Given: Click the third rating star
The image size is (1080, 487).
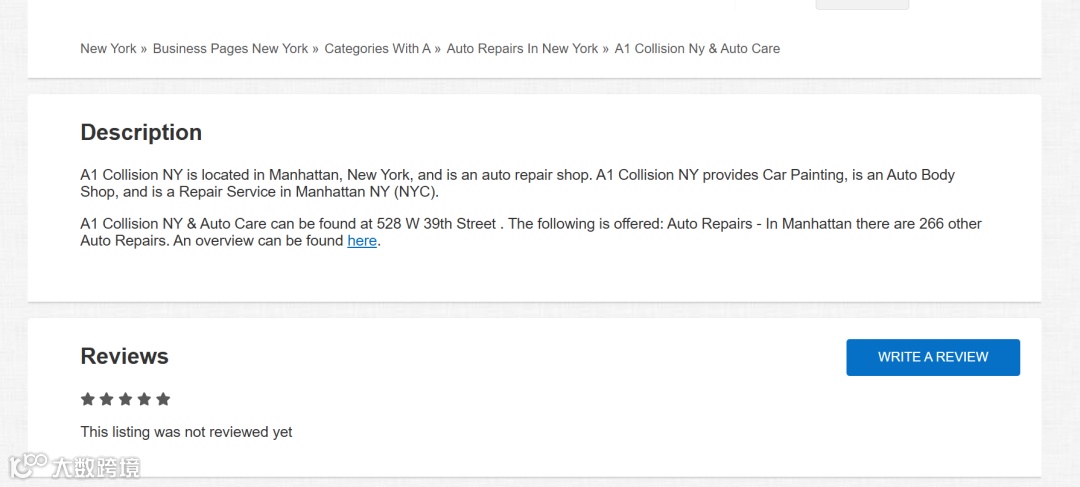Looking at the screenshot, I should (x=126, y=399).
